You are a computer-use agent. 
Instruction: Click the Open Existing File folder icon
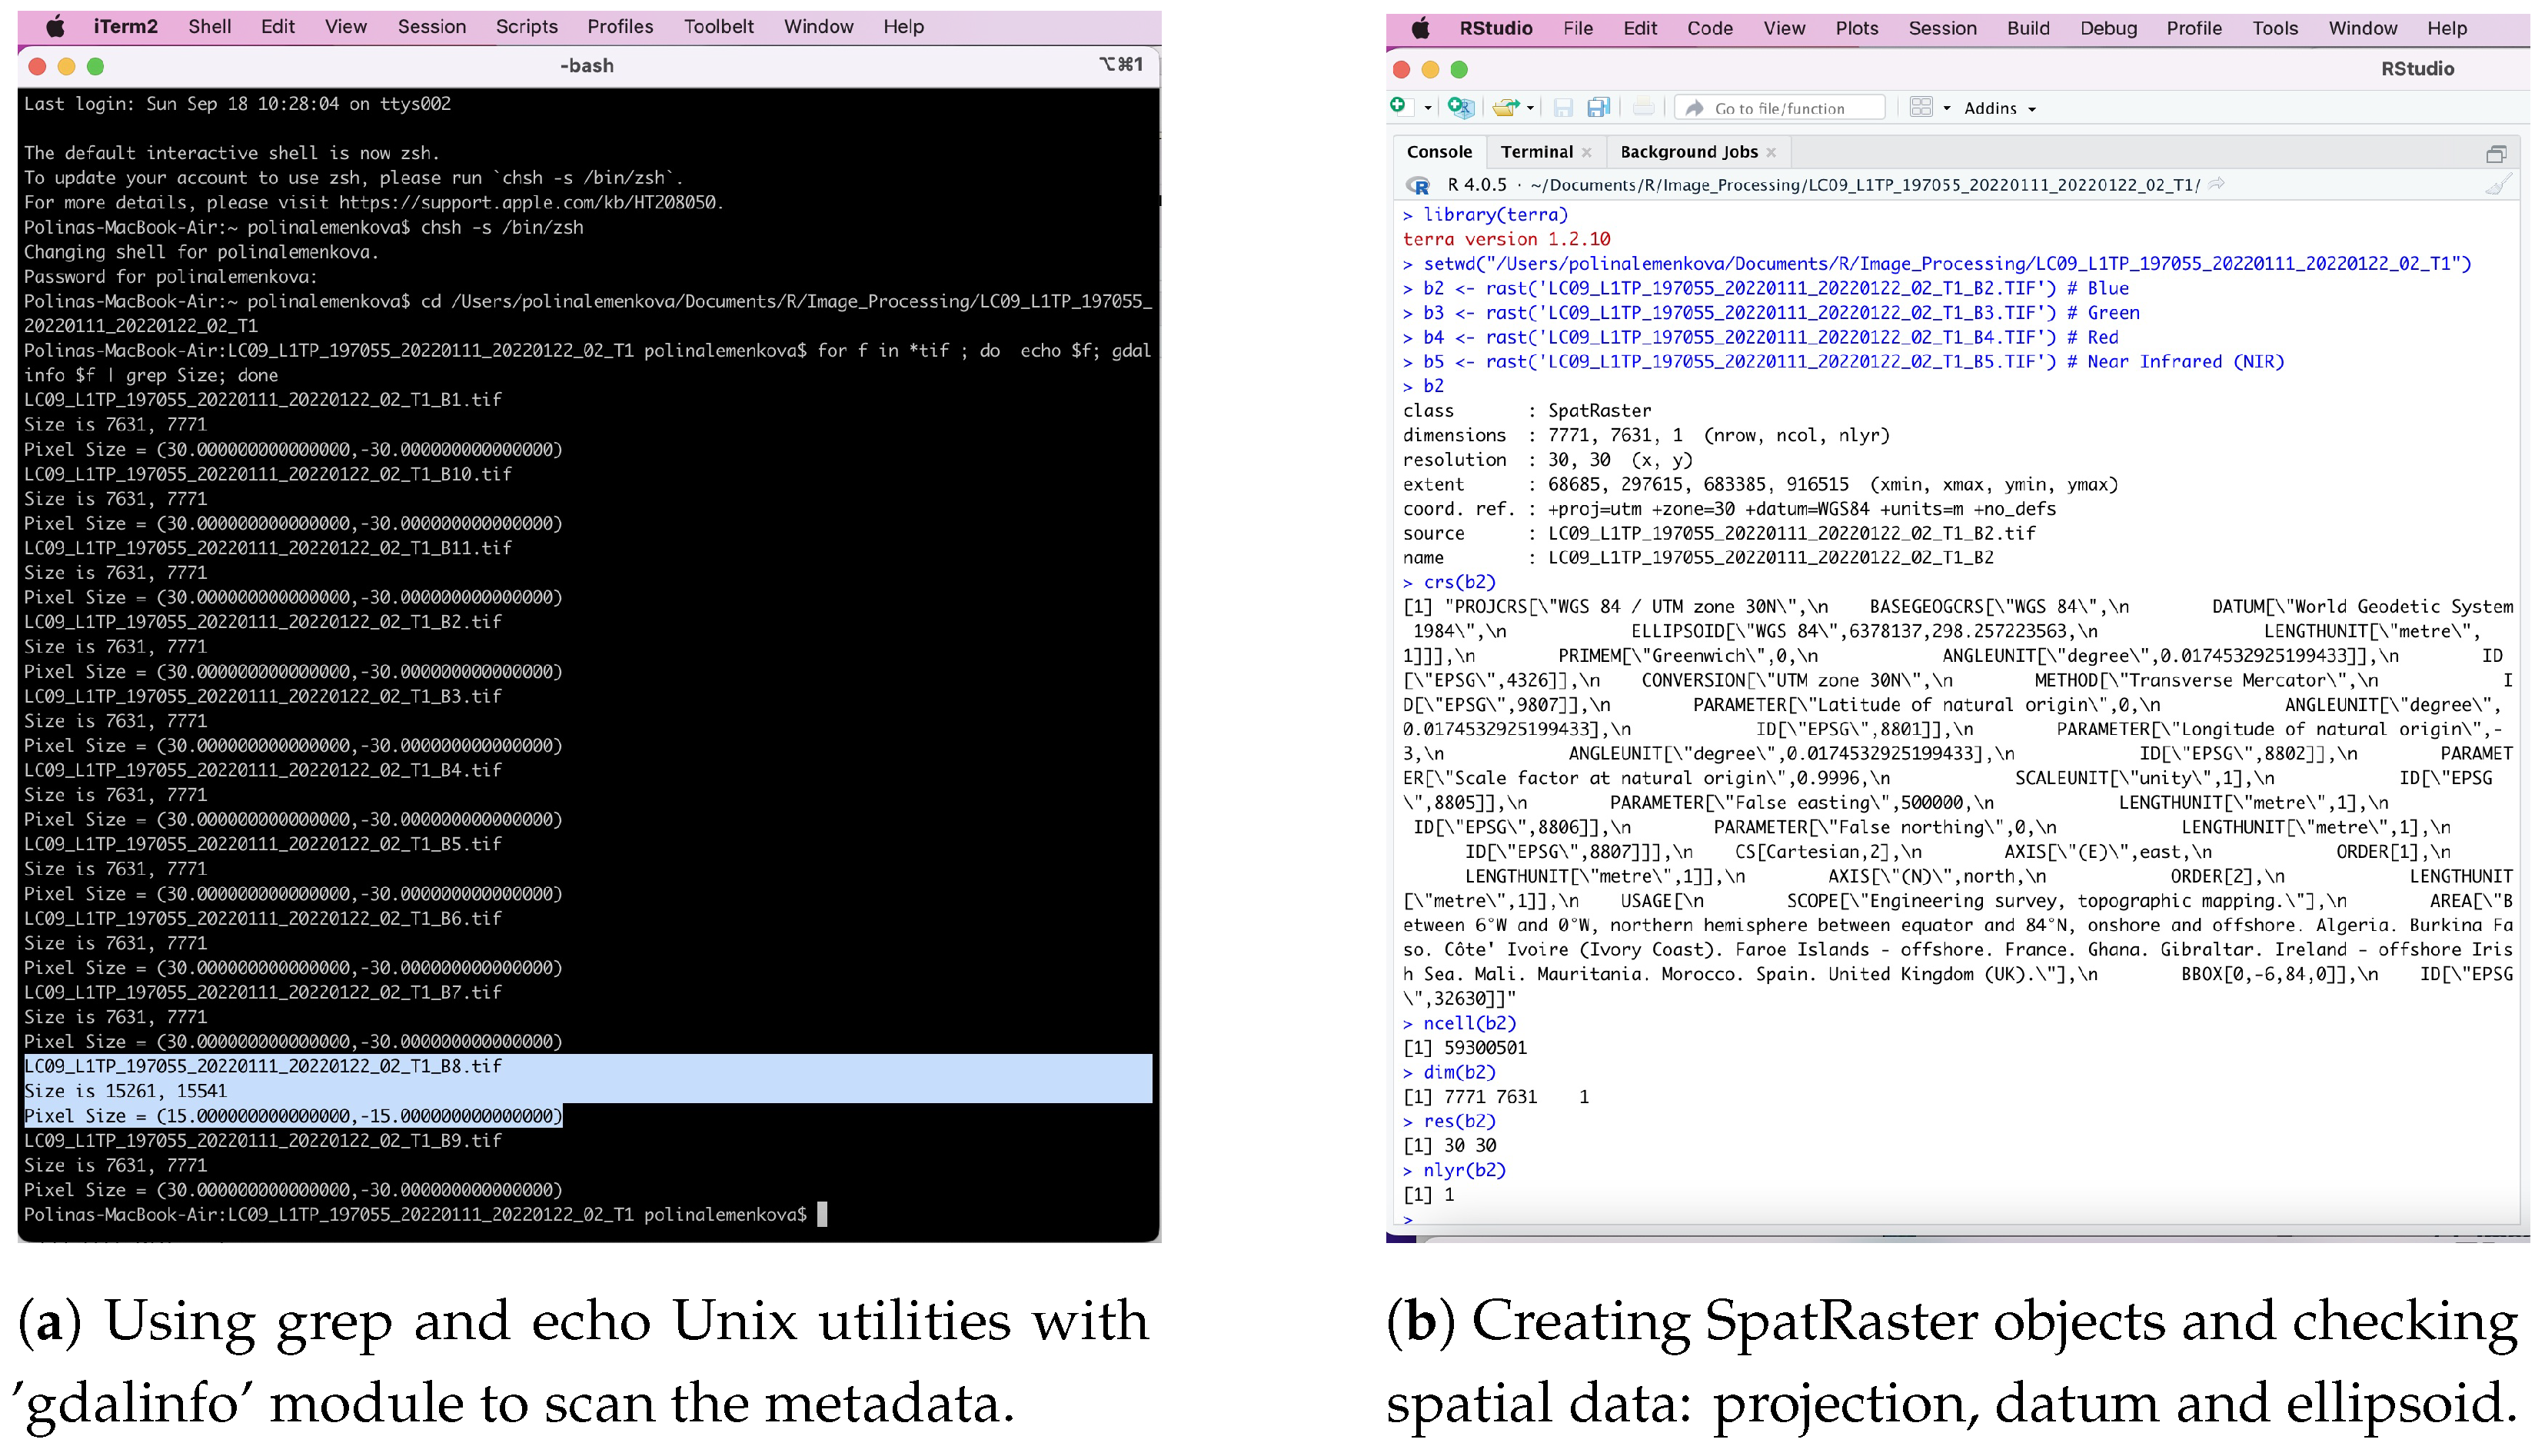(x=1505, y=107)
